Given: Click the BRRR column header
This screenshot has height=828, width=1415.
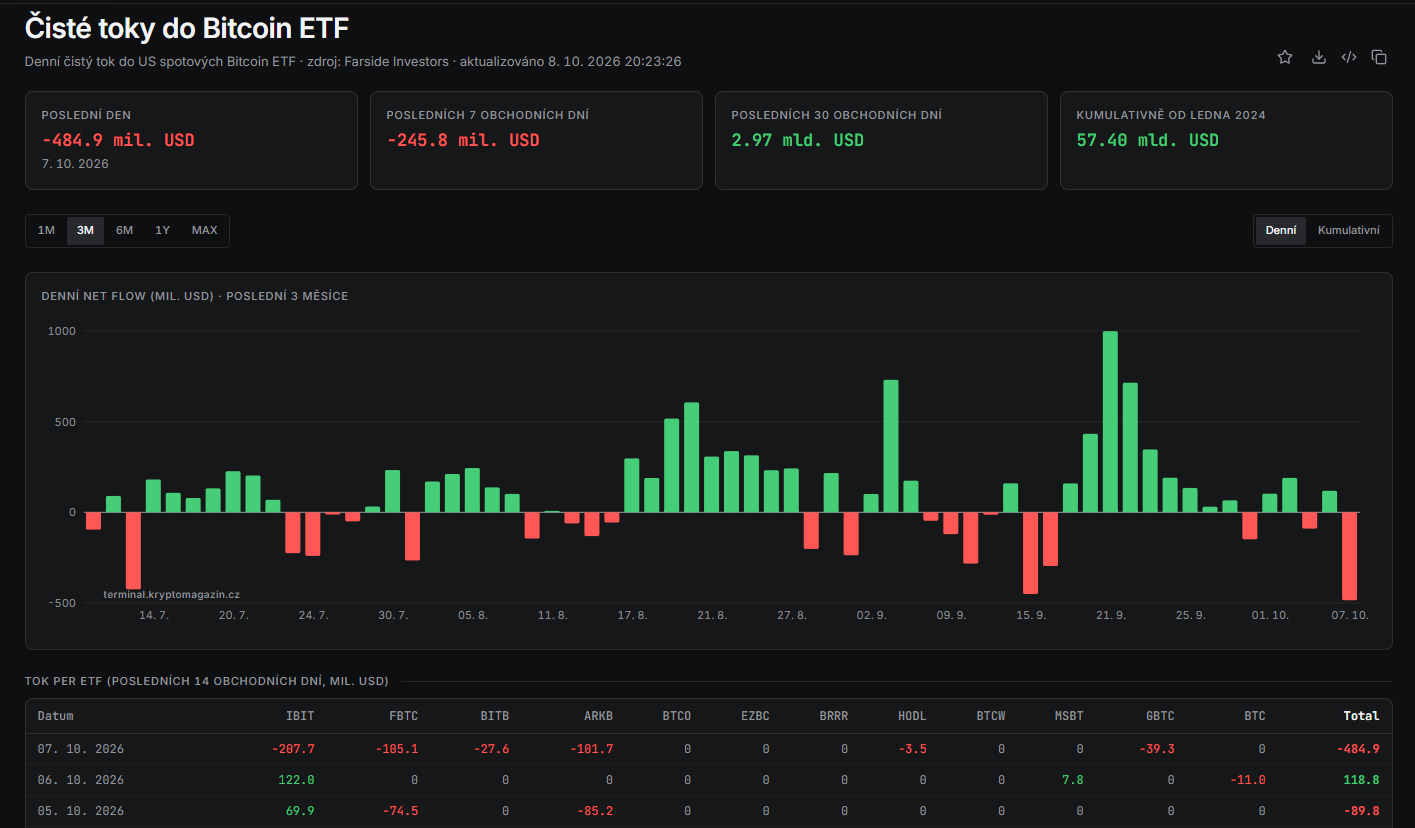Looking at the screenshot, I should click(833, 716).
